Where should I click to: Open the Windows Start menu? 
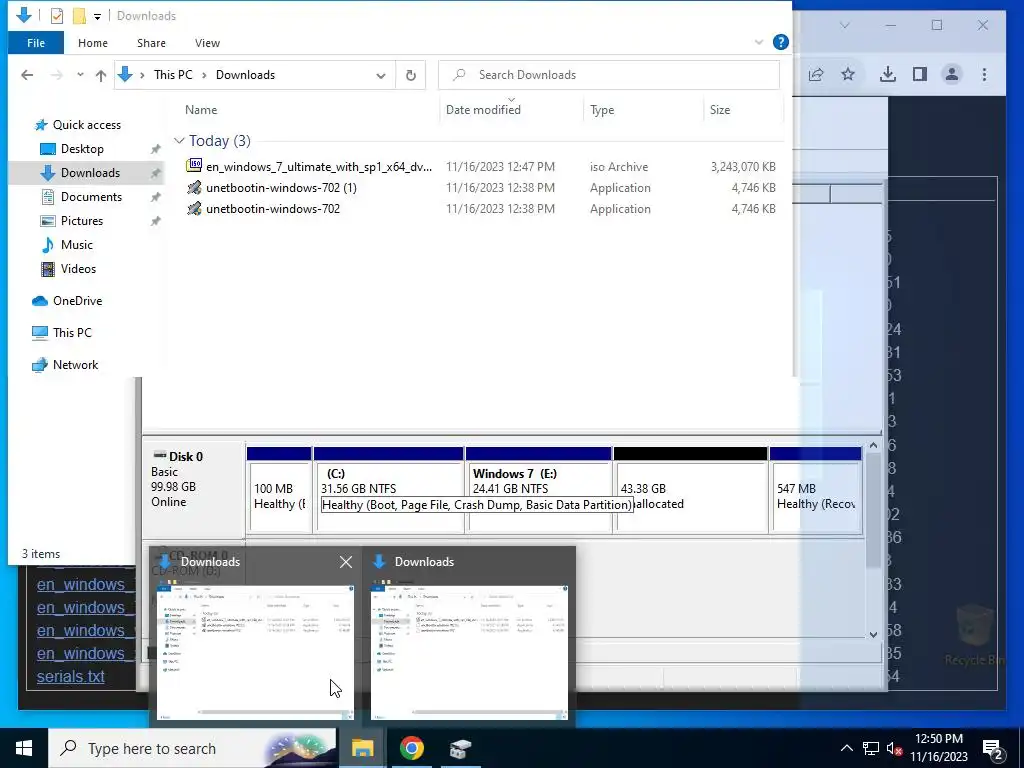tap(24, 748)
